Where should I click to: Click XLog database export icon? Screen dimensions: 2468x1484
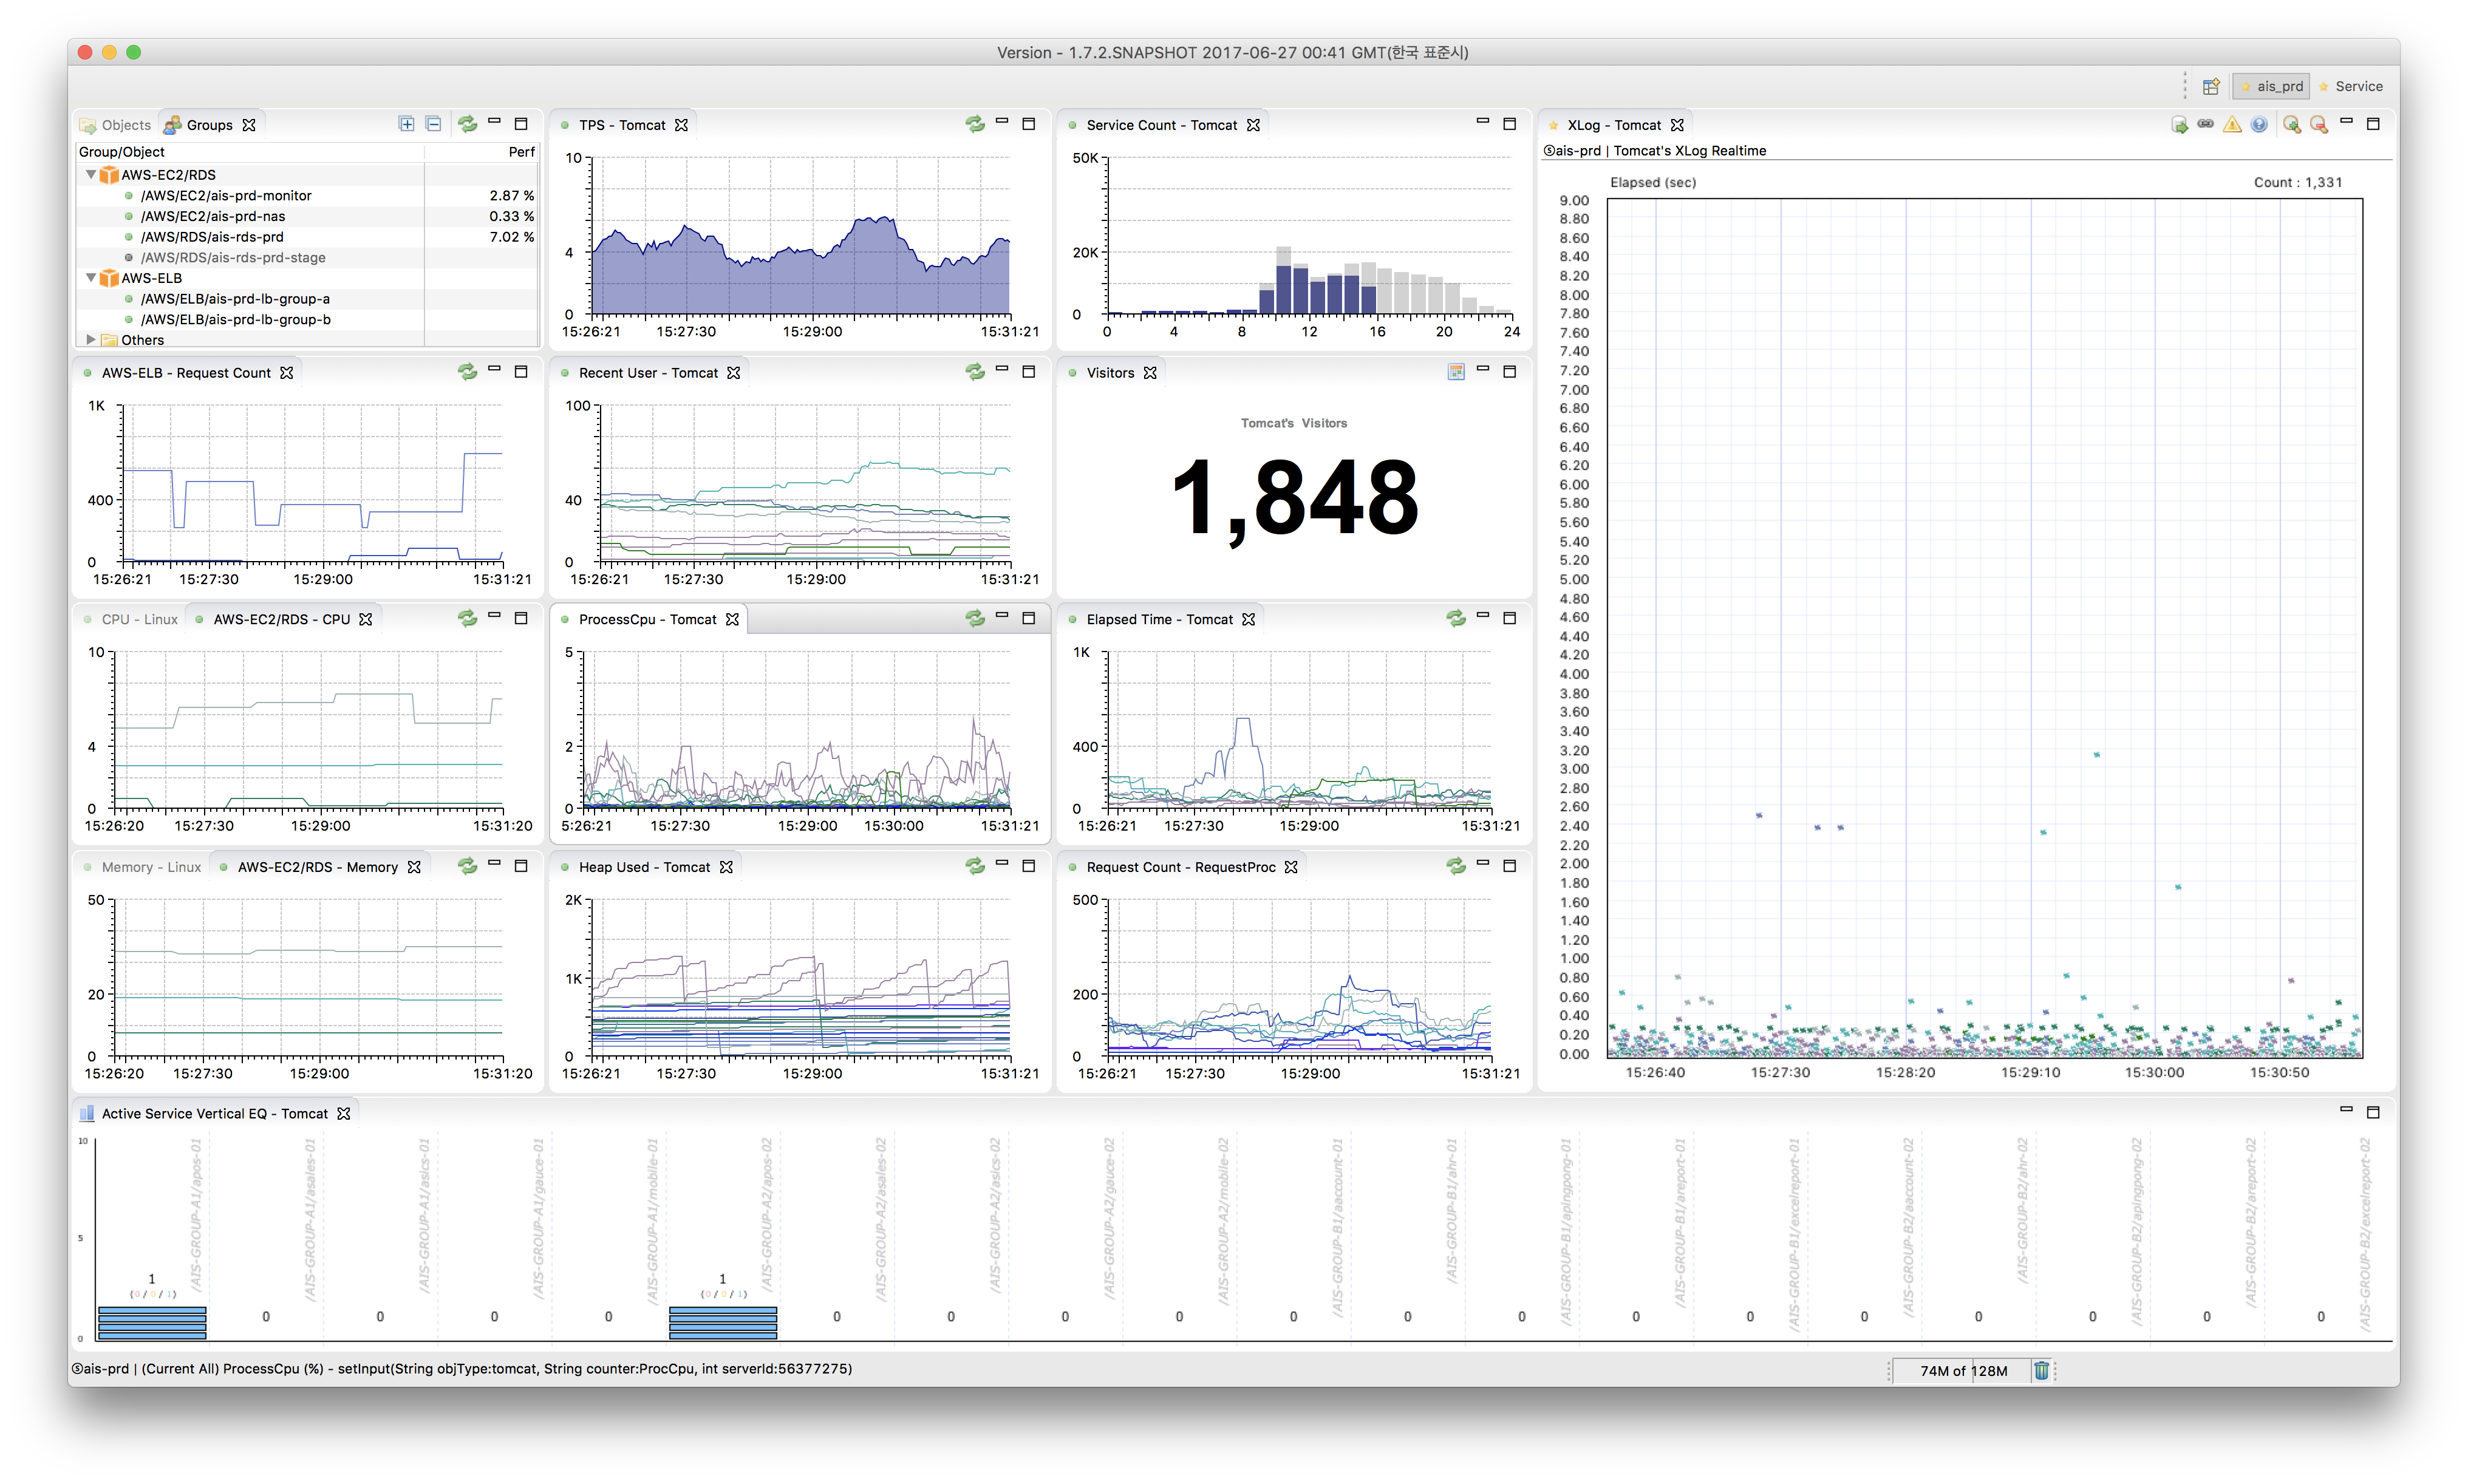2179,125
